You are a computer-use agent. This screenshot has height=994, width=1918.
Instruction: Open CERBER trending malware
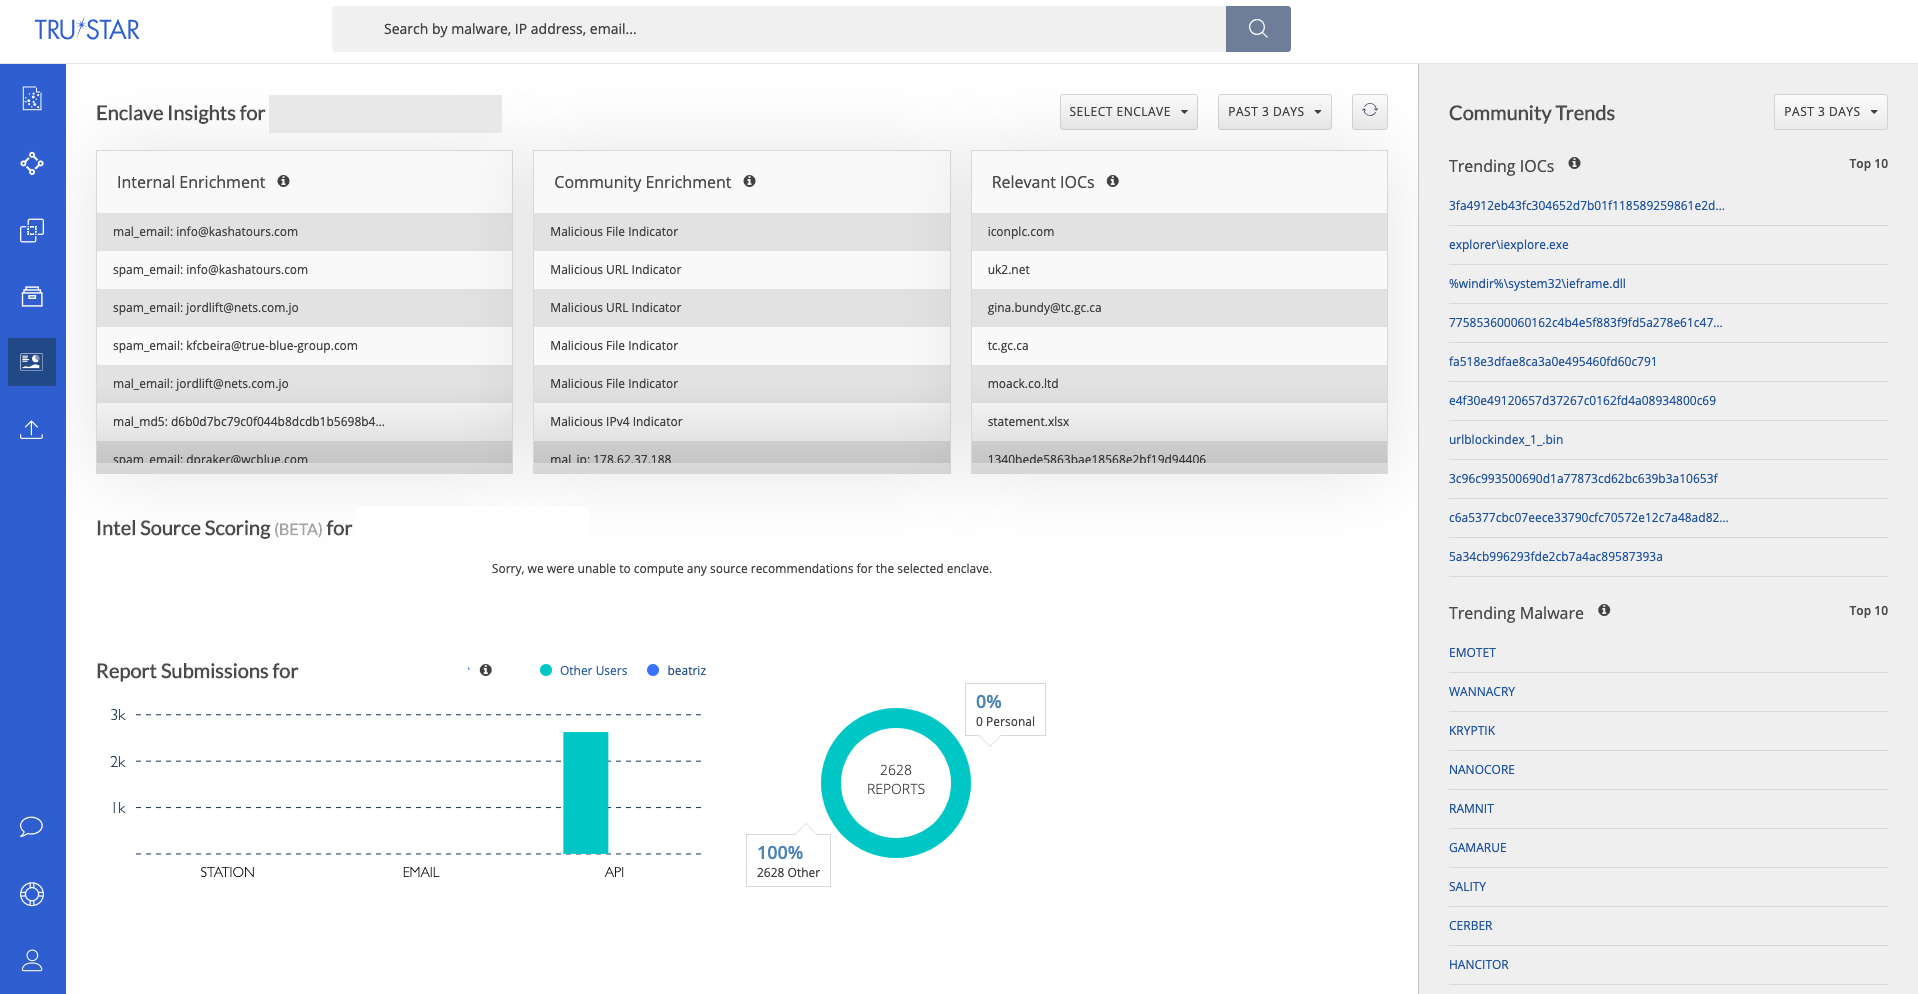click(x=1470, y=926)
